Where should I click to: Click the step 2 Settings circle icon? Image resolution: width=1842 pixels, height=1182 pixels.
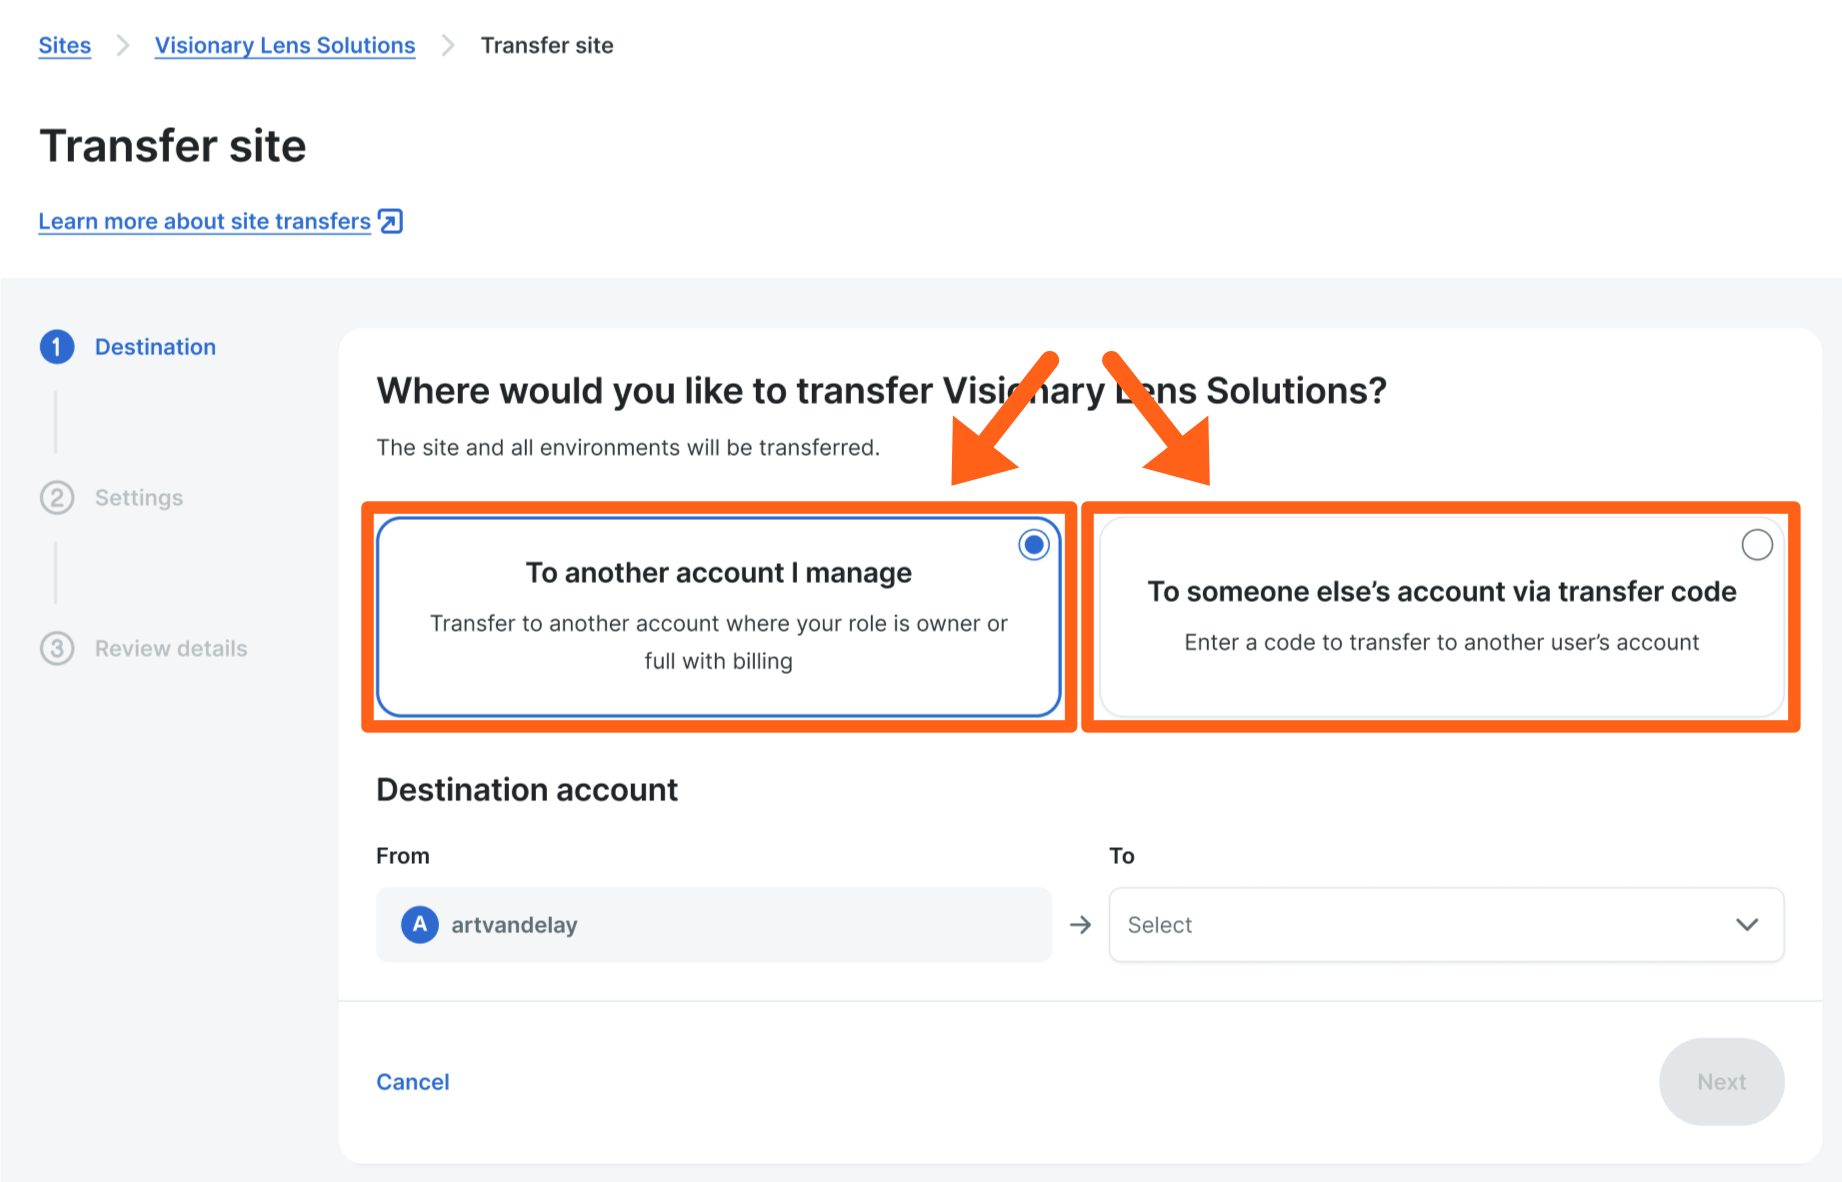[57, 498]
